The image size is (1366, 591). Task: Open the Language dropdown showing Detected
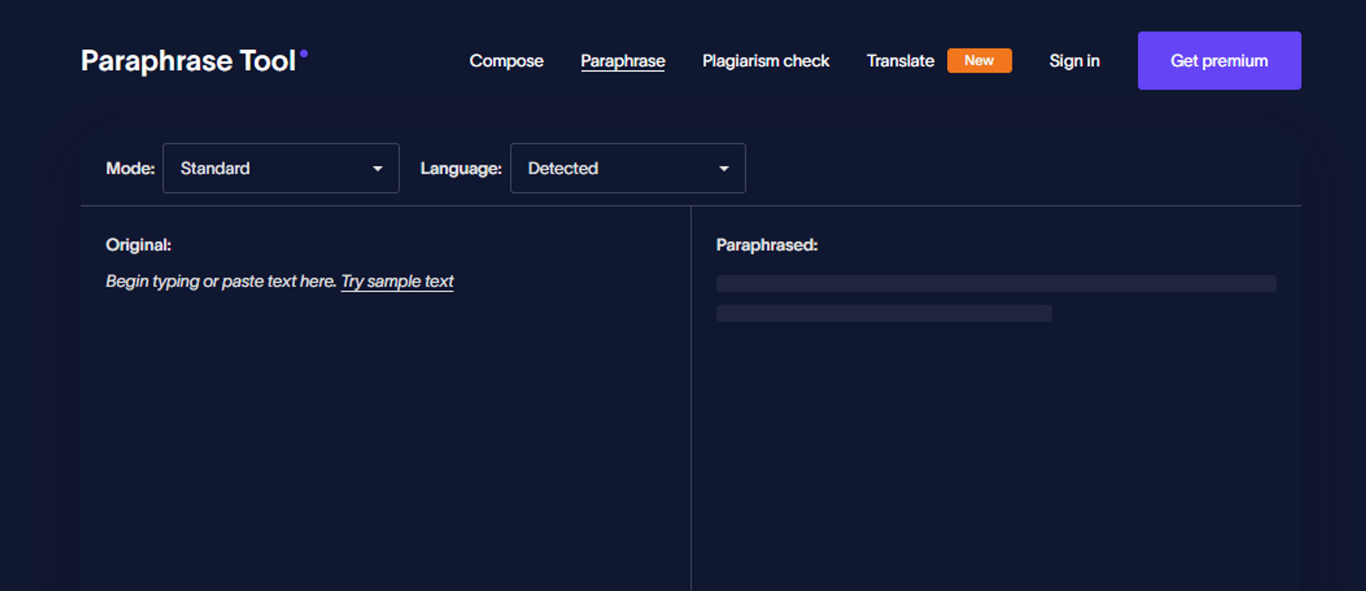(x=628, y=168)
